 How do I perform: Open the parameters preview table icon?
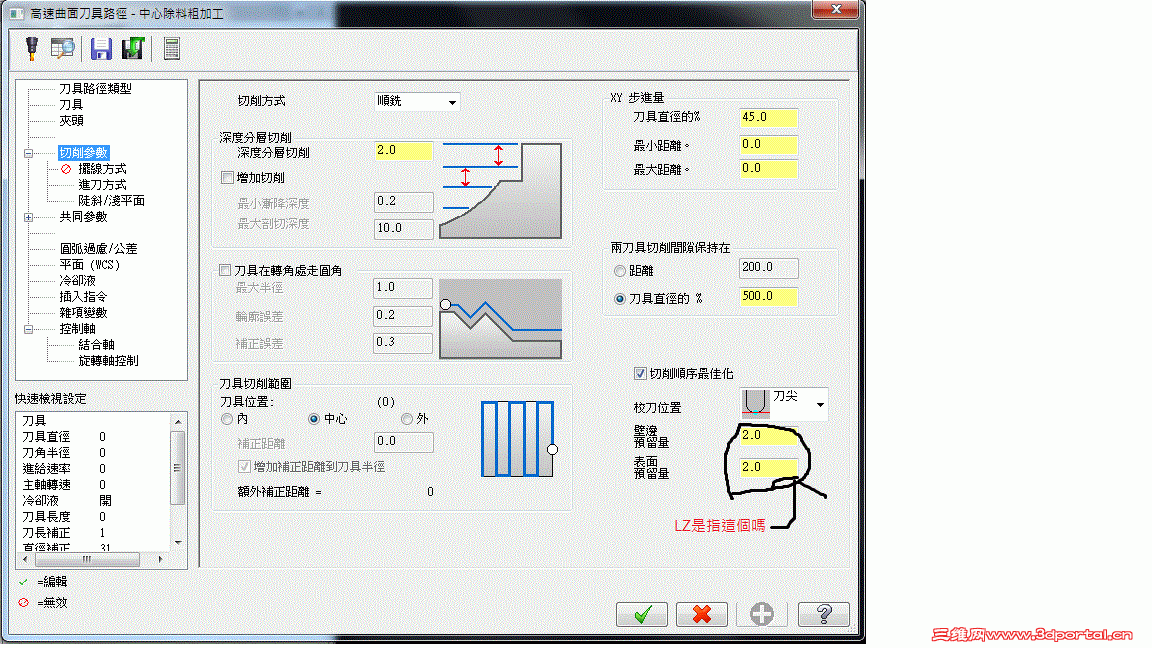(x=60, y=48)
